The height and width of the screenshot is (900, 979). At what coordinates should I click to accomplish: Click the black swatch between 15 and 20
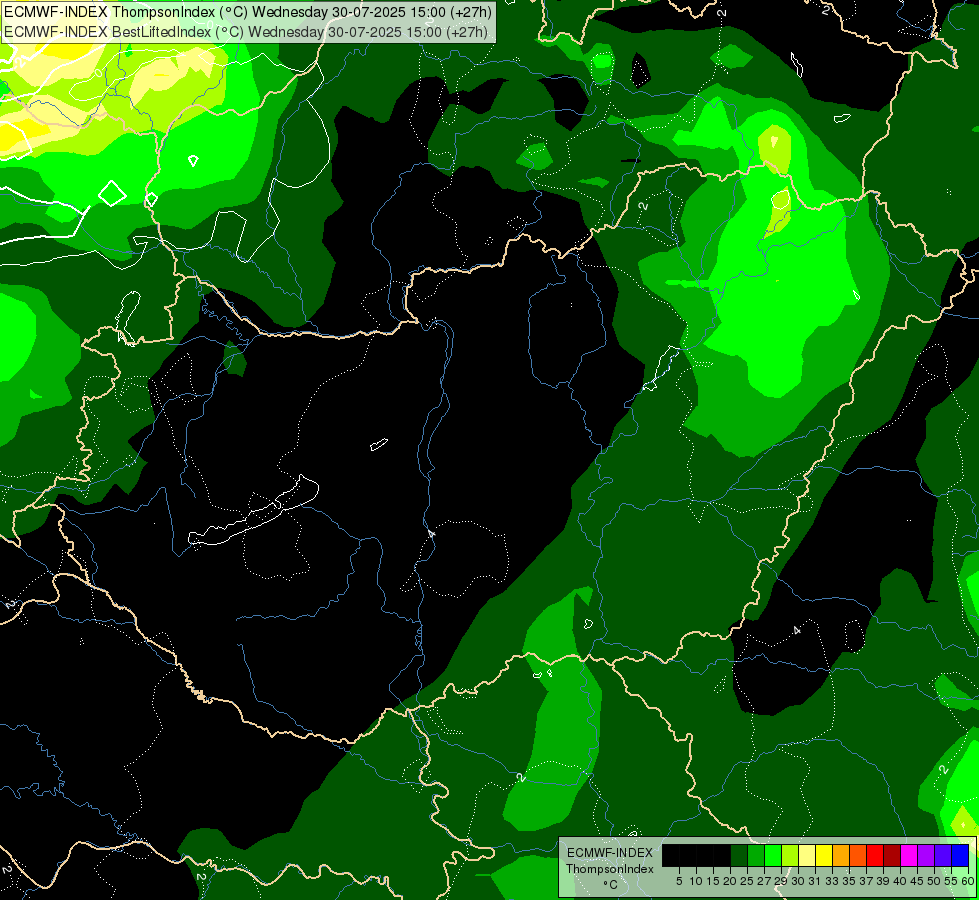pos(722,855)
